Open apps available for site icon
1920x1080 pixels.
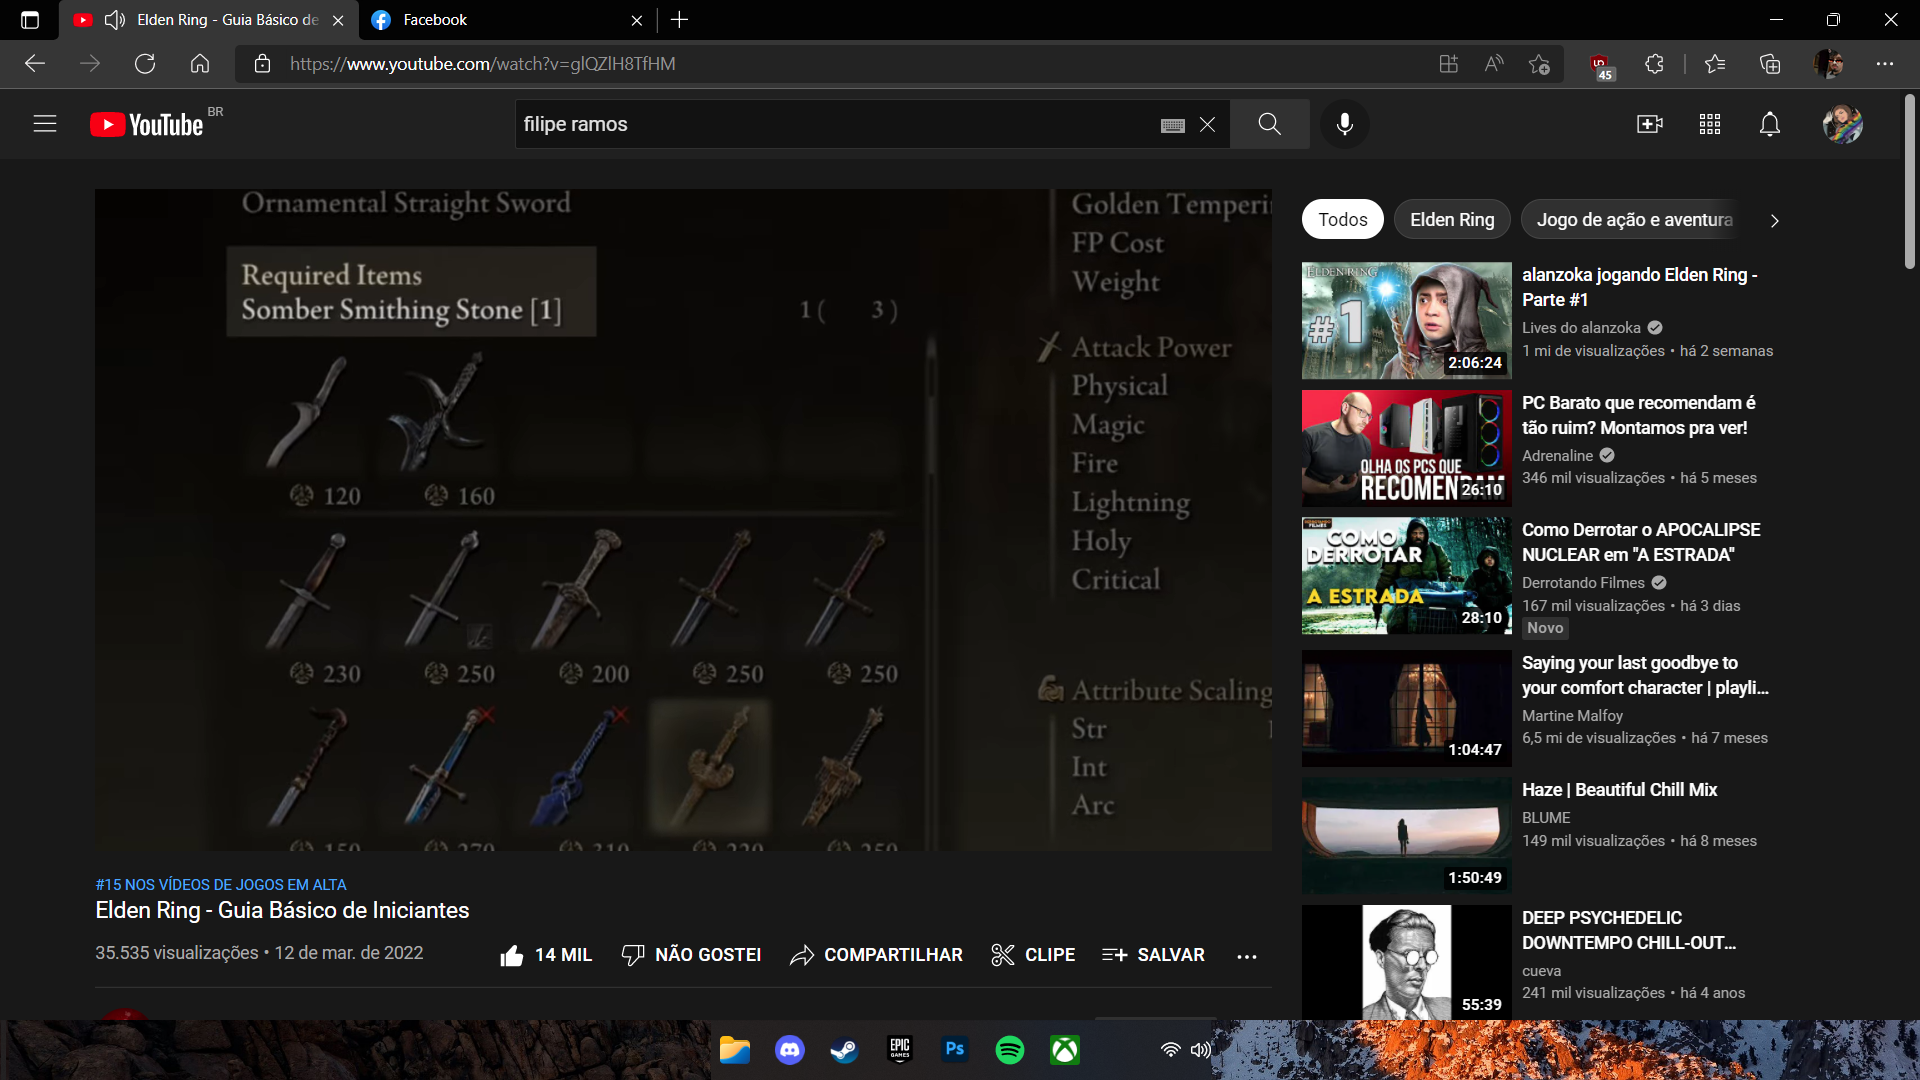coord(1448,64)
